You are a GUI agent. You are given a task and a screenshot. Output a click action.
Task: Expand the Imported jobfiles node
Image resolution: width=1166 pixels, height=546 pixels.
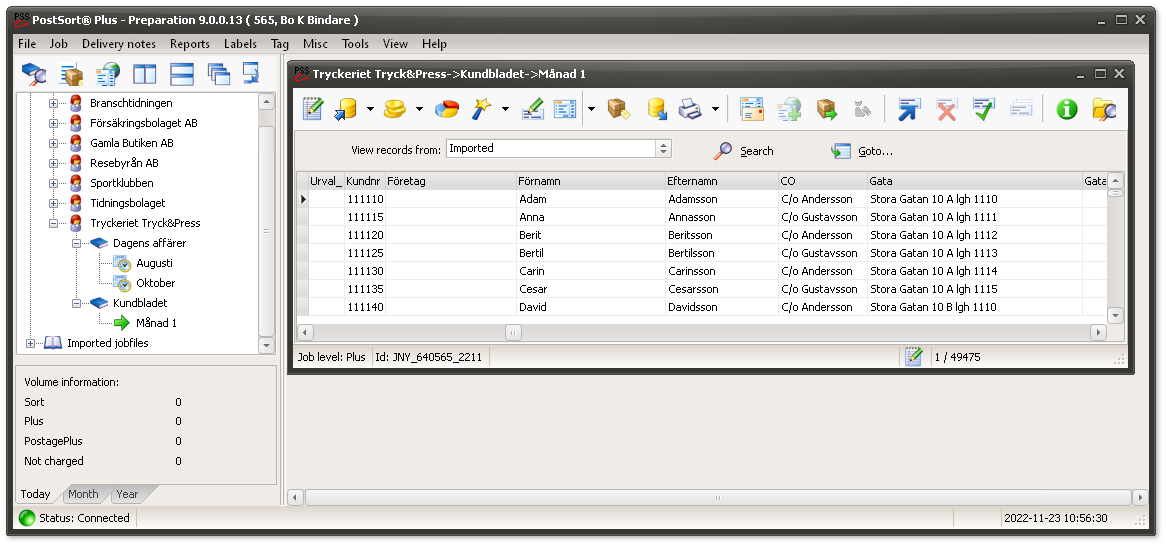[x=31, y=343]
